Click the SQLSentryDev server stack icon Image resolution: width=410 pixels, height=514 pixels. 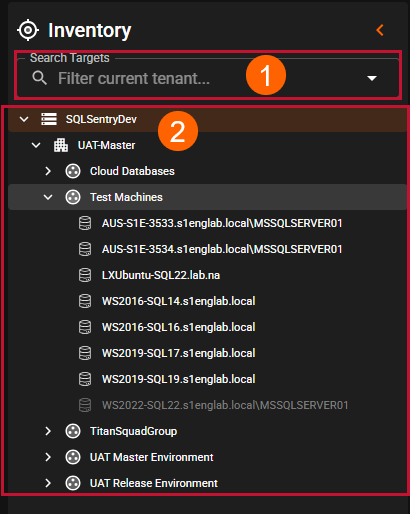click(49, 119)
